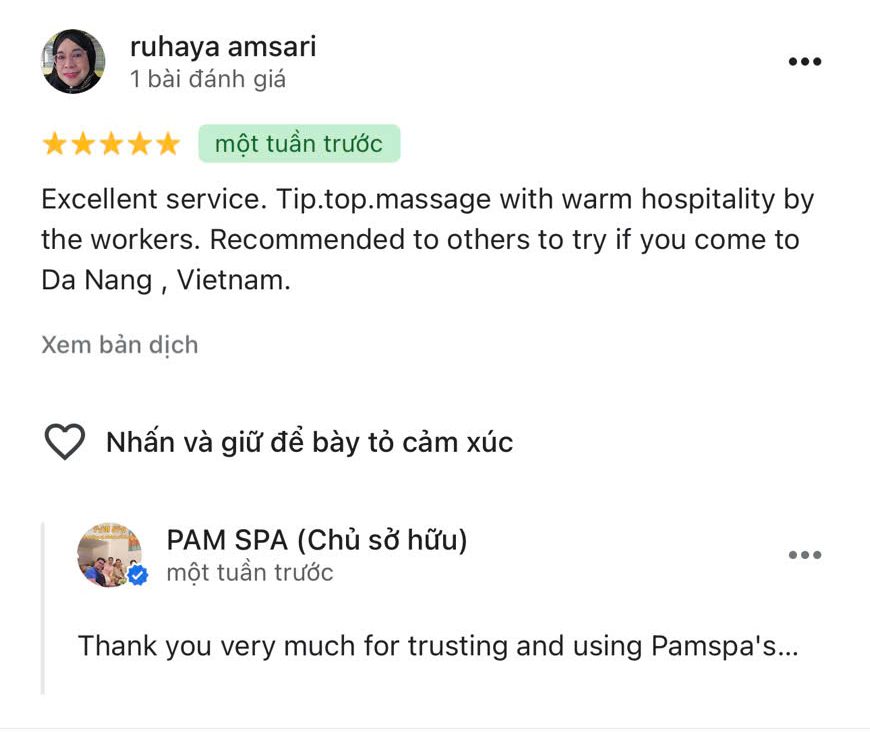Viewport: 870px width, 732px height.
Task: Click the 'Excellent service' review text
Action: [x=428, y=240]
